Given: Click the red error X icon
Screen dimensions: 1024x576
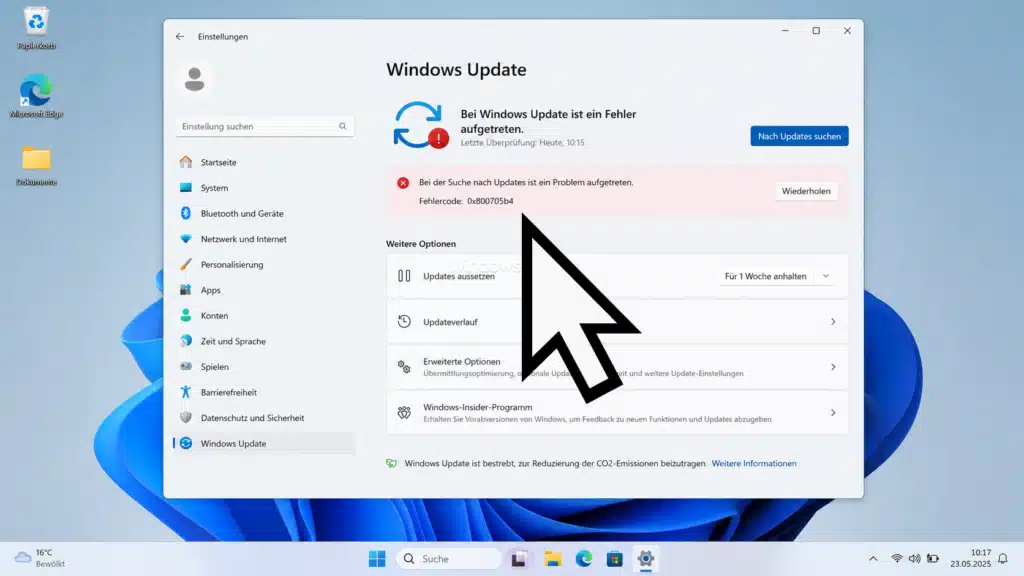Looking at the screenshot, I should coord(403,183).
